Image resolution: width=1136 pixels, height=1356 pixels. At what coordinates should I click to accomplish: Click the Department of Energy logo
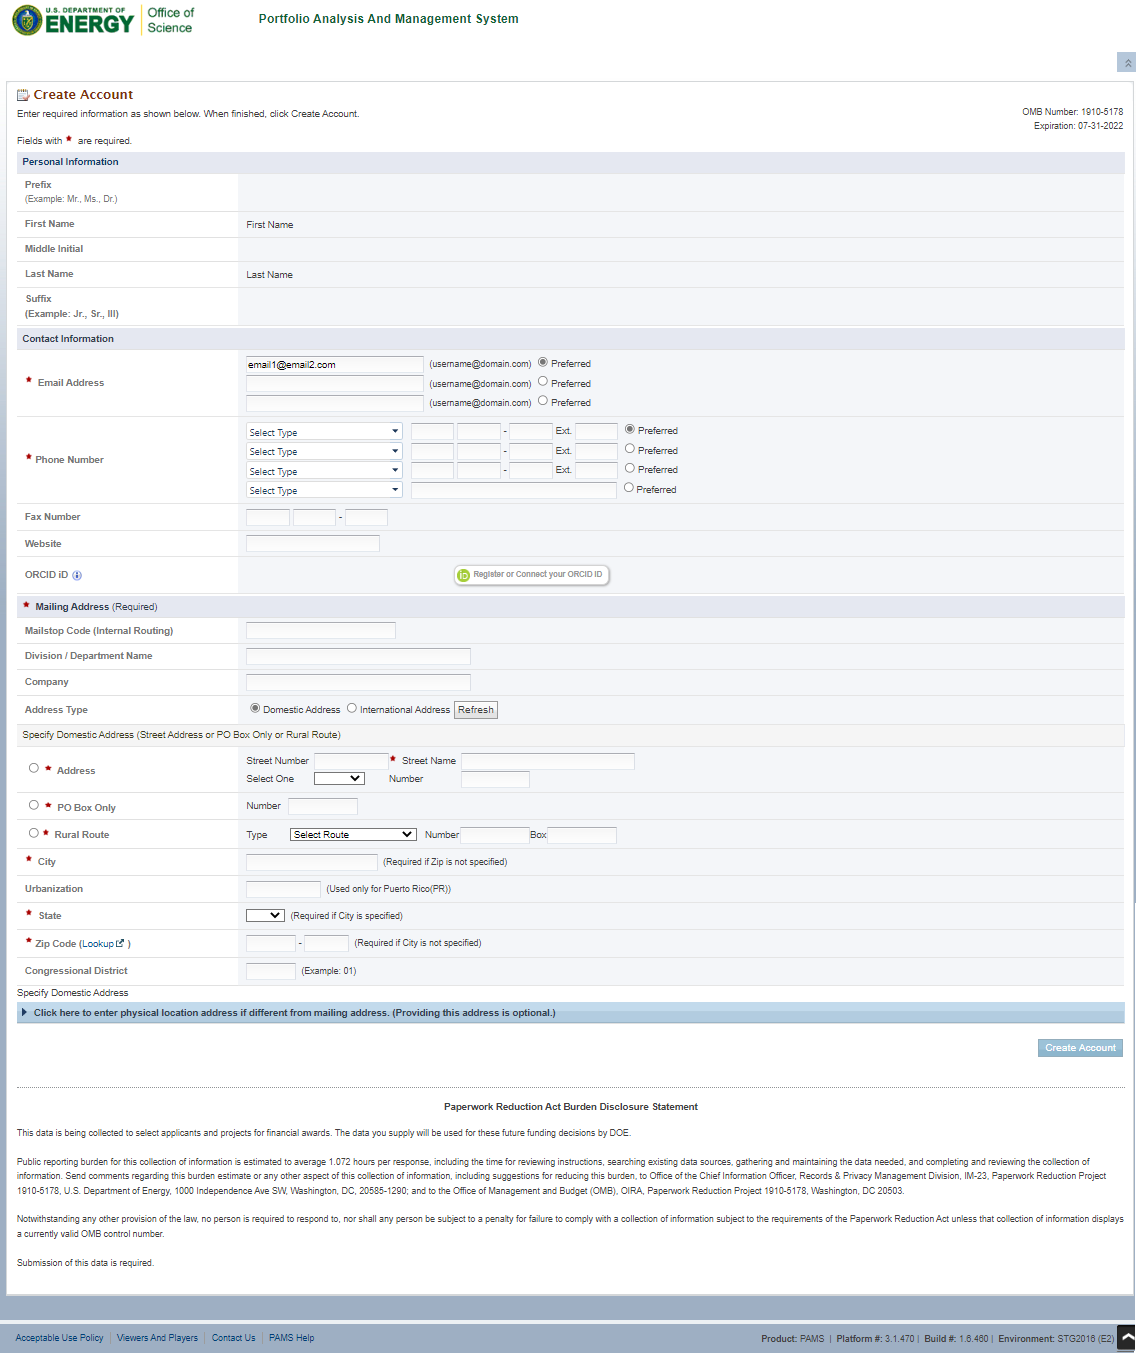click(x=73, y=20)
